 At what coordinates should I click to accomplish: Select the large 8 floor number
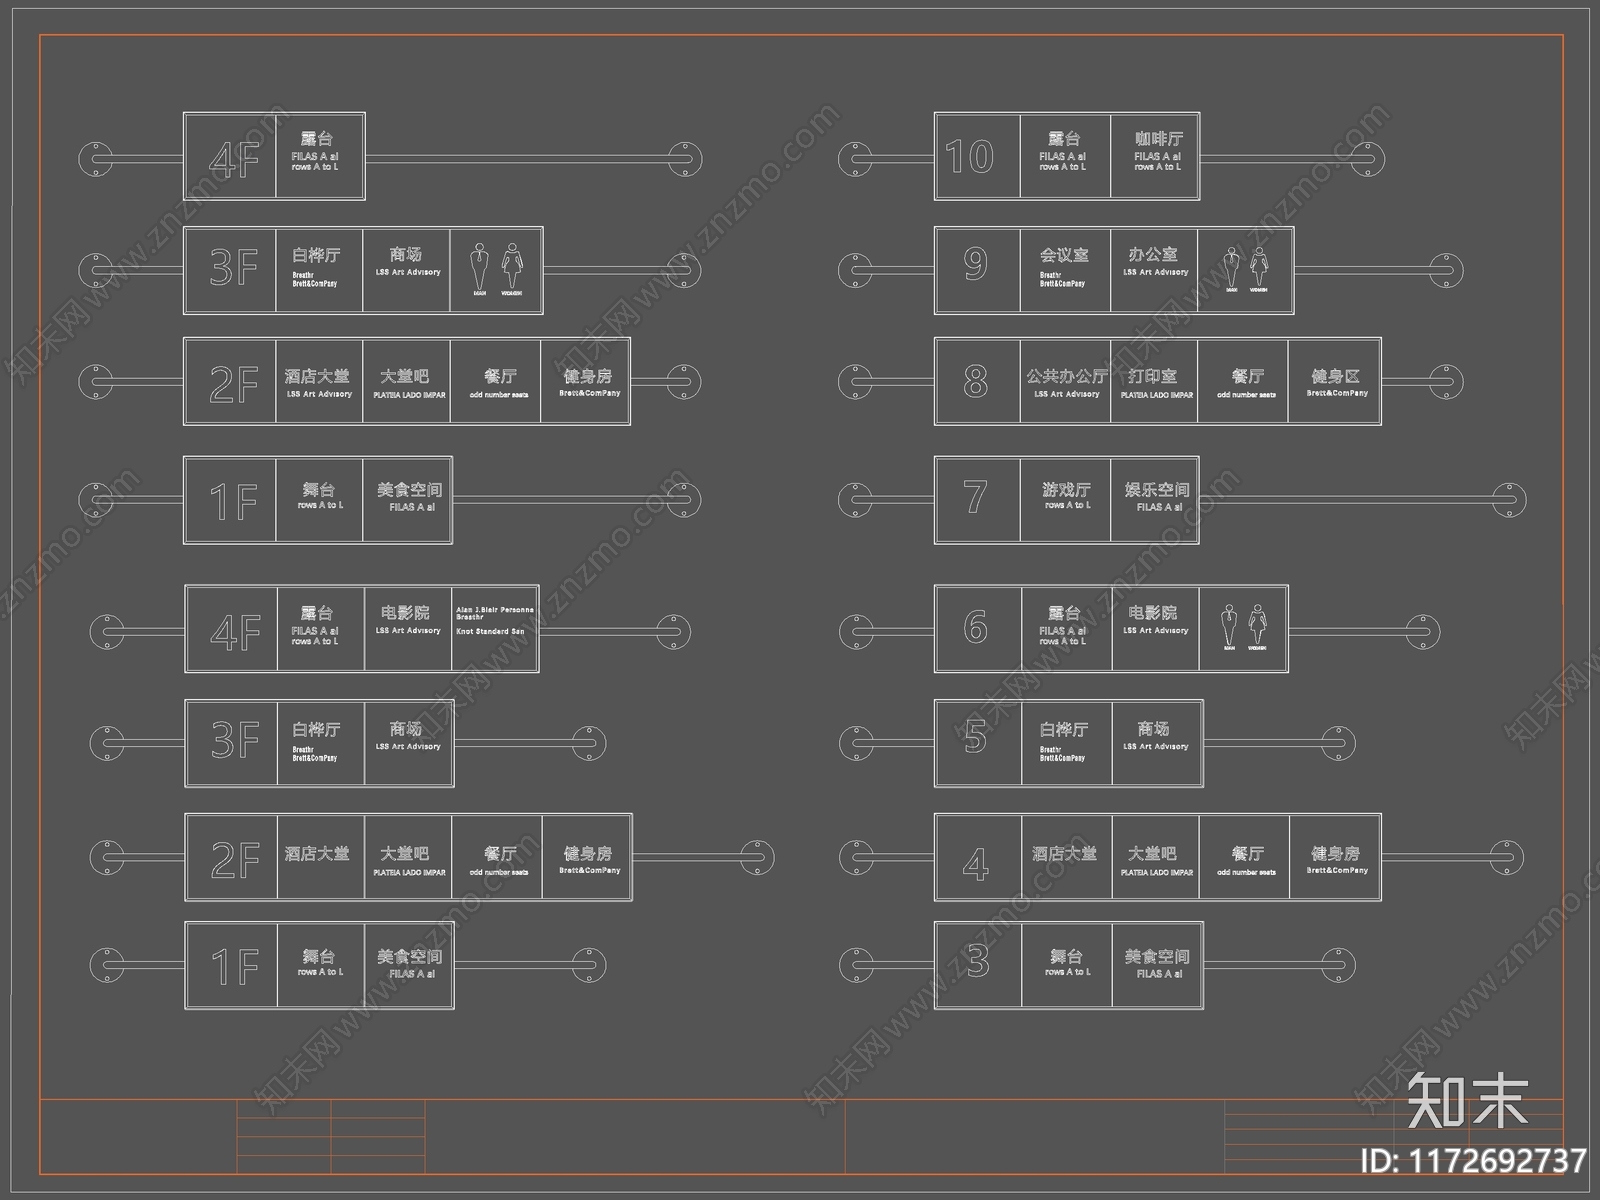point(976,381)
